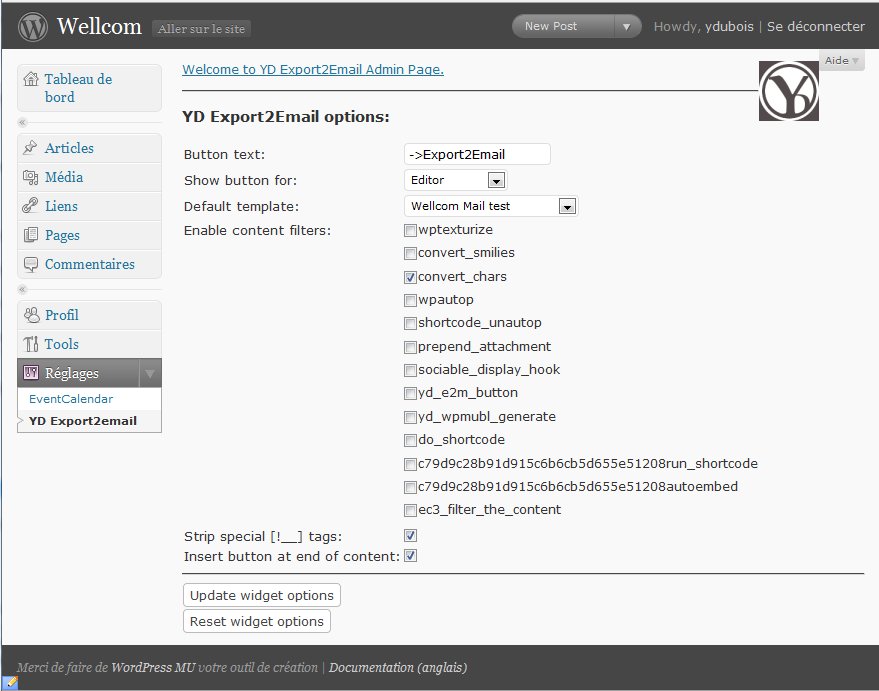879x691 pixels.
Task: Click the Tools wrench icon
Action: pos(30,344)
